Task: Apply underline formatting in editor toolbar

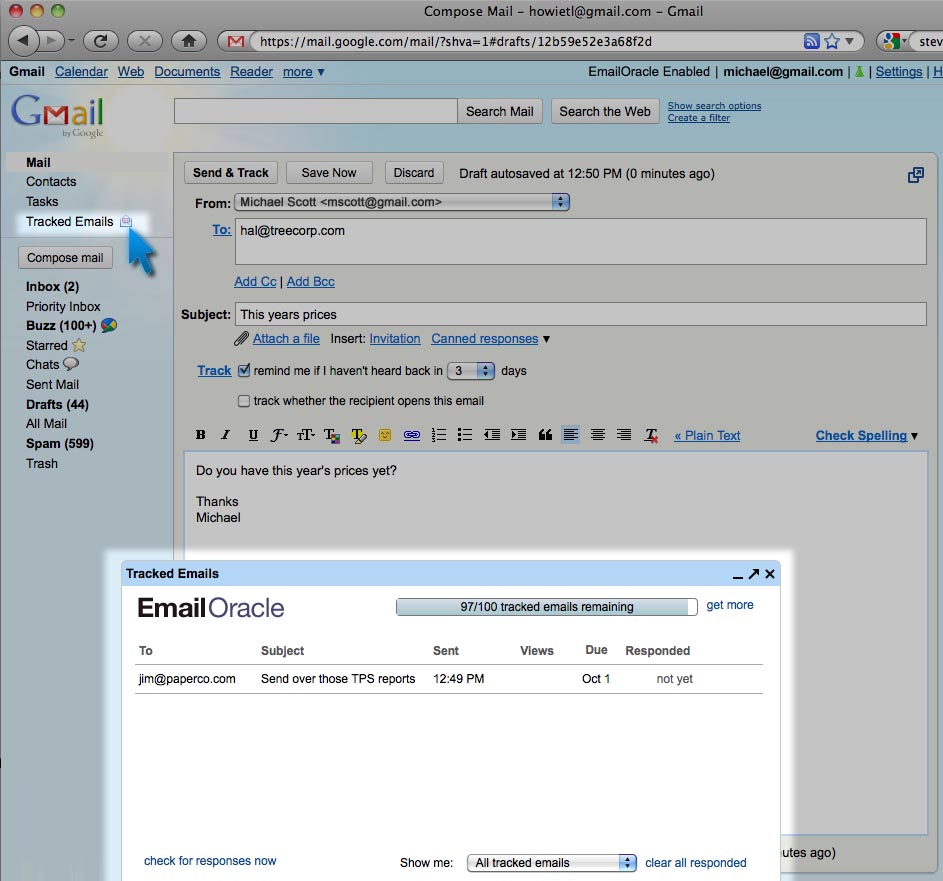Action: tap(253, 435)
